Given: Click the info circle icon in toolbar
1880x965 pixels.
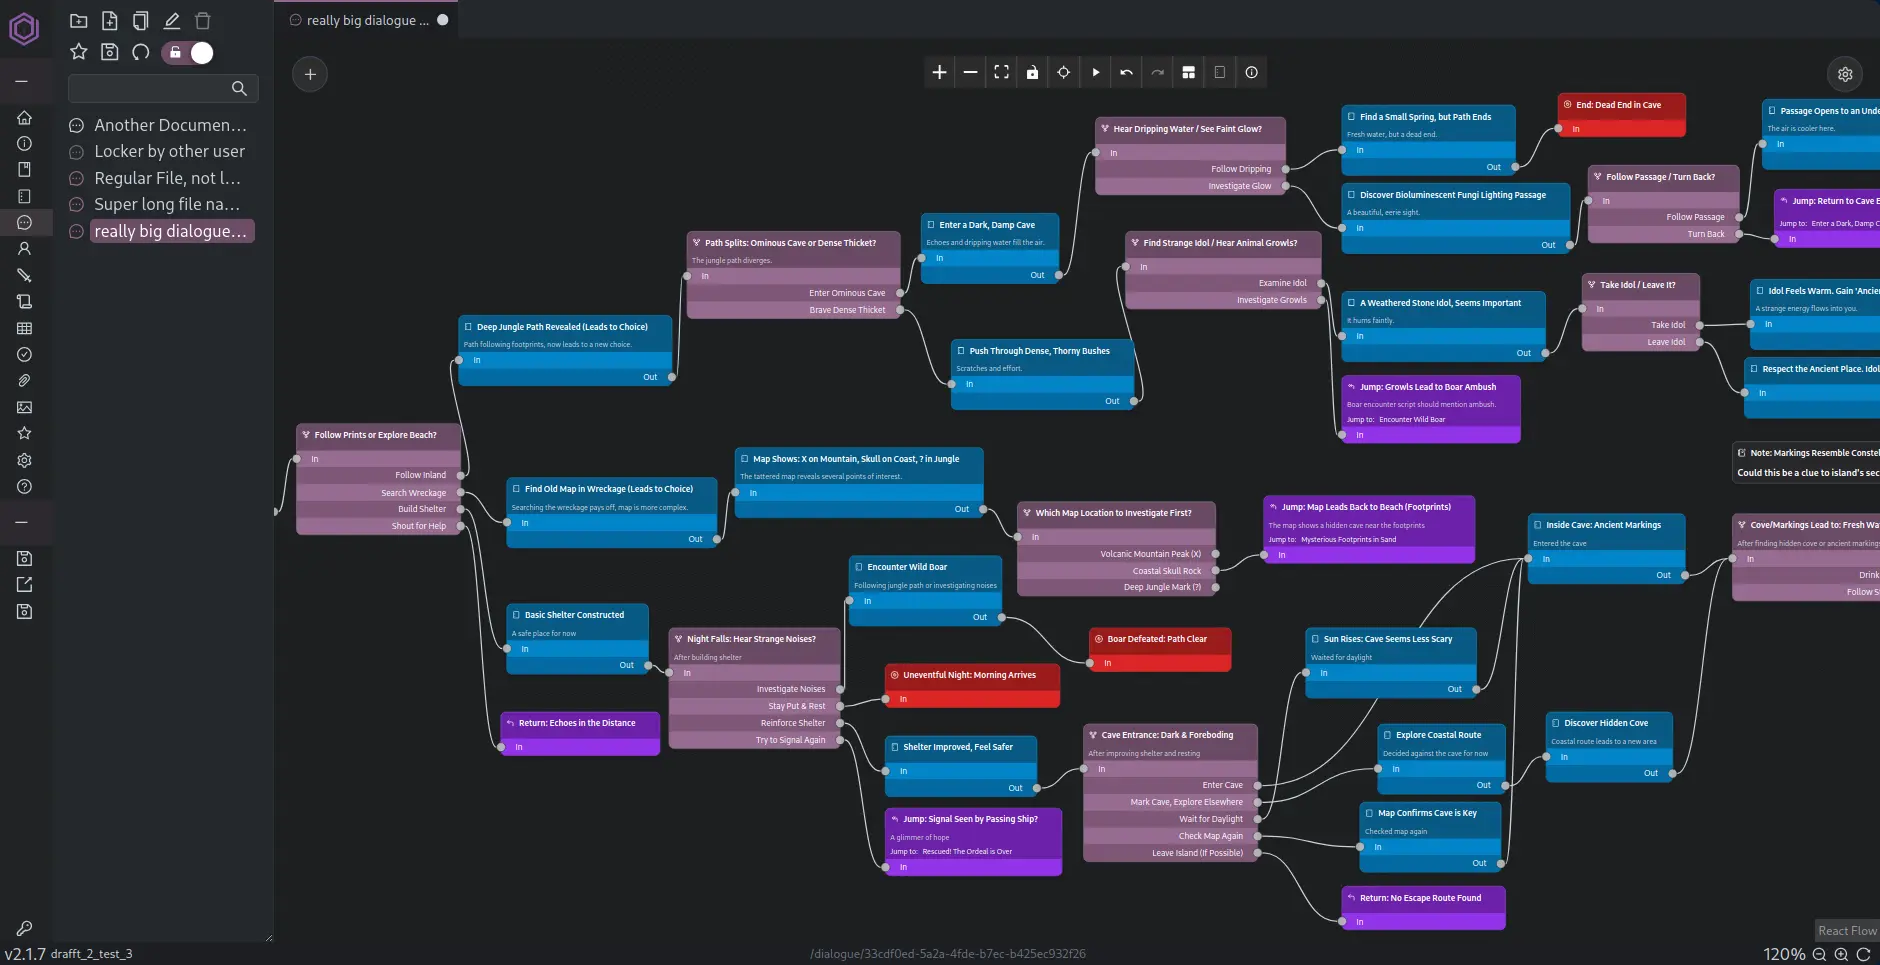Looking at the screenshot, I should [1251, 72].
